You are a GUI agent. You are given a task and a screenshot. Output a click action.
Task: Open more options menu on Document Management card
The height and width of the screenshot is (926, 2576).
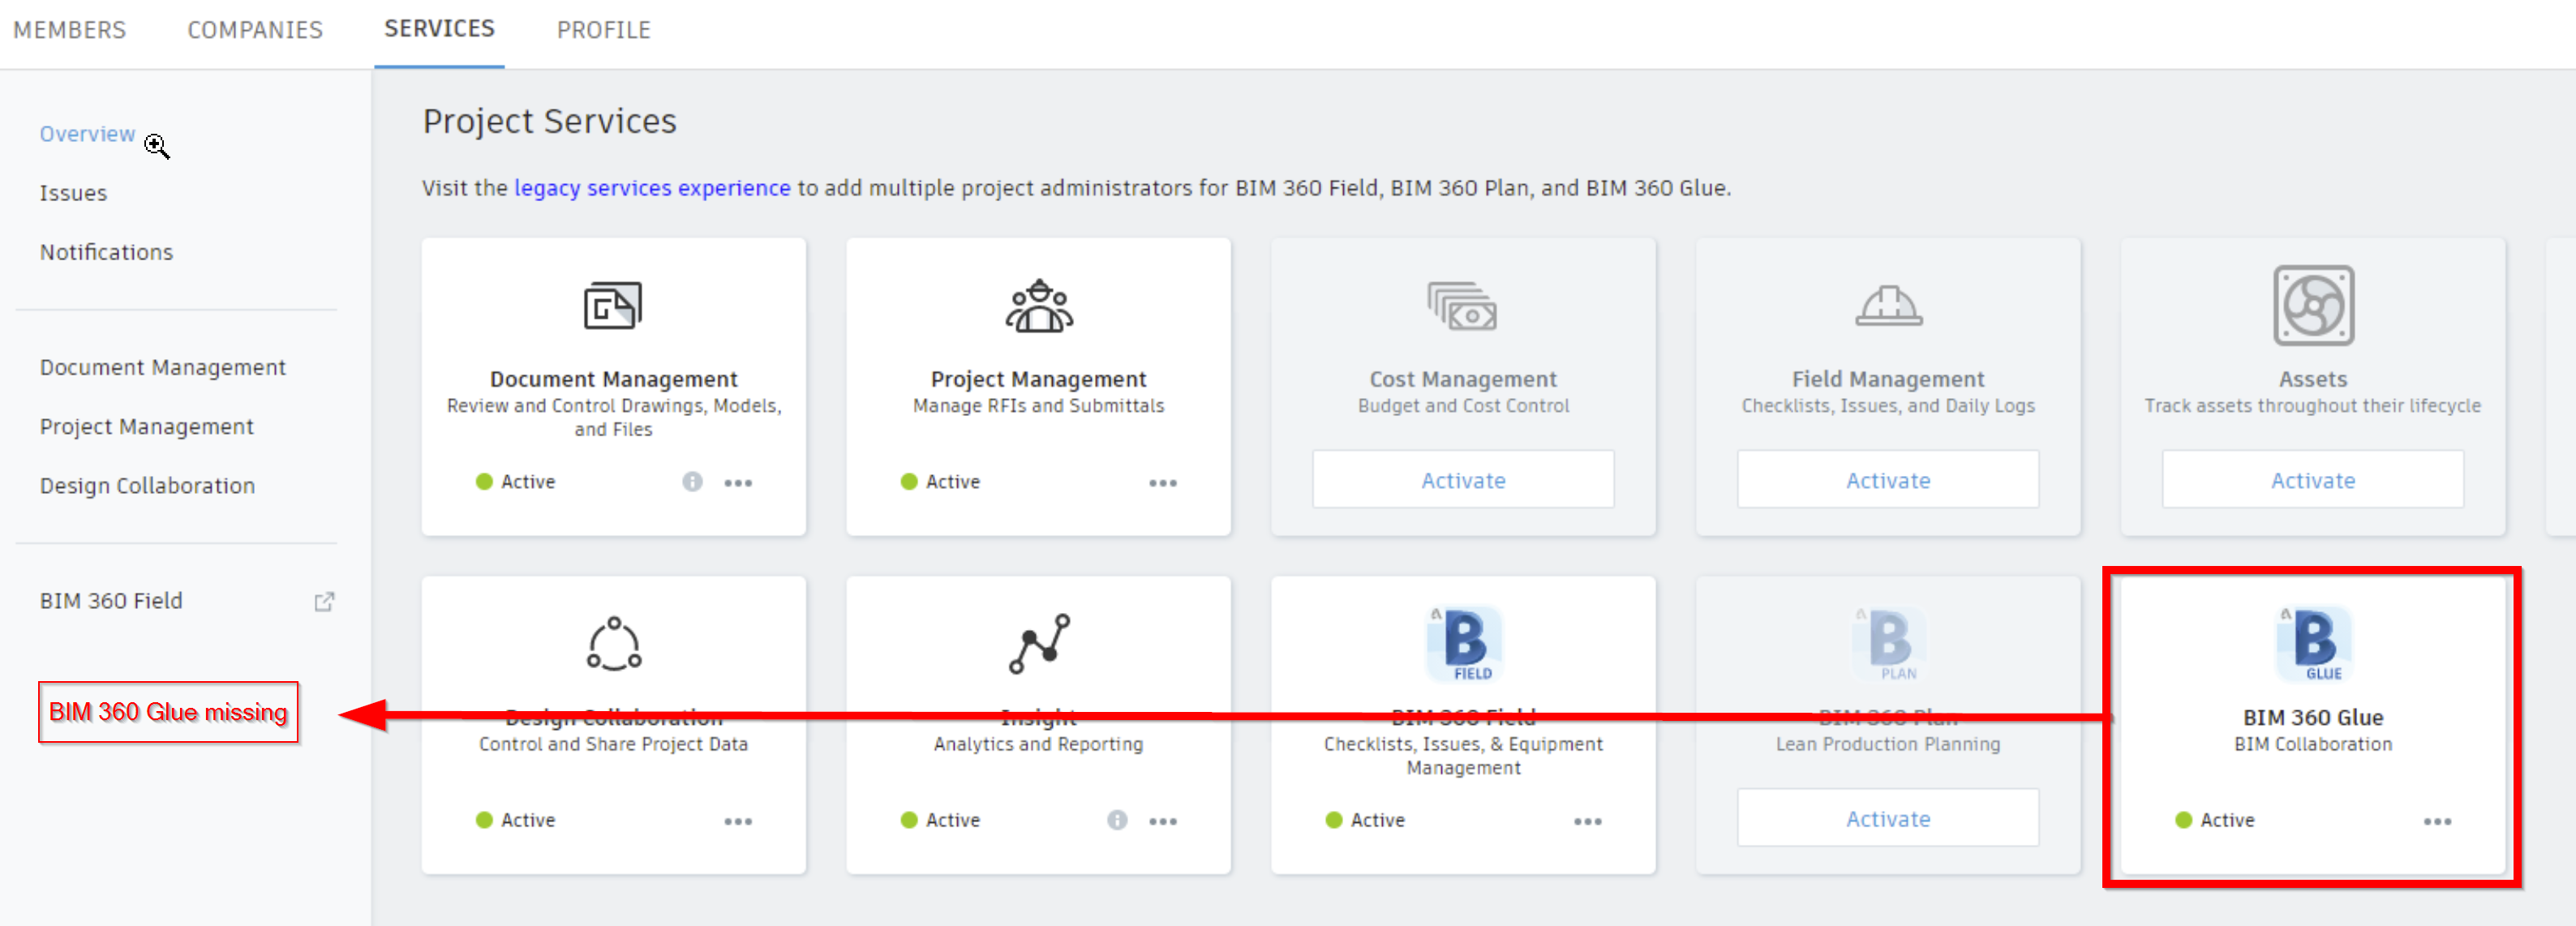(x=738, y=483)
